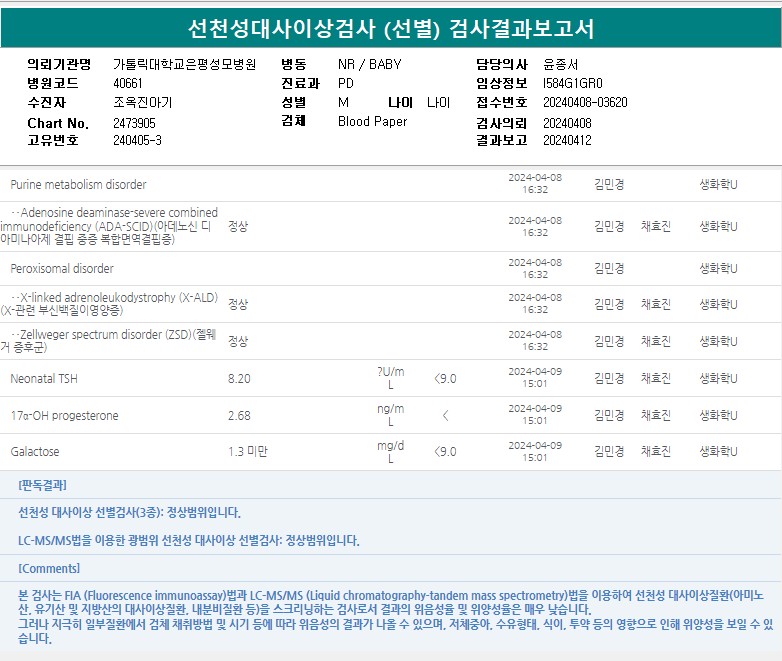Viewport: 782px width, 661px height.
Task: Click the Purine metabolism disorder row
Action: (391, 185)
